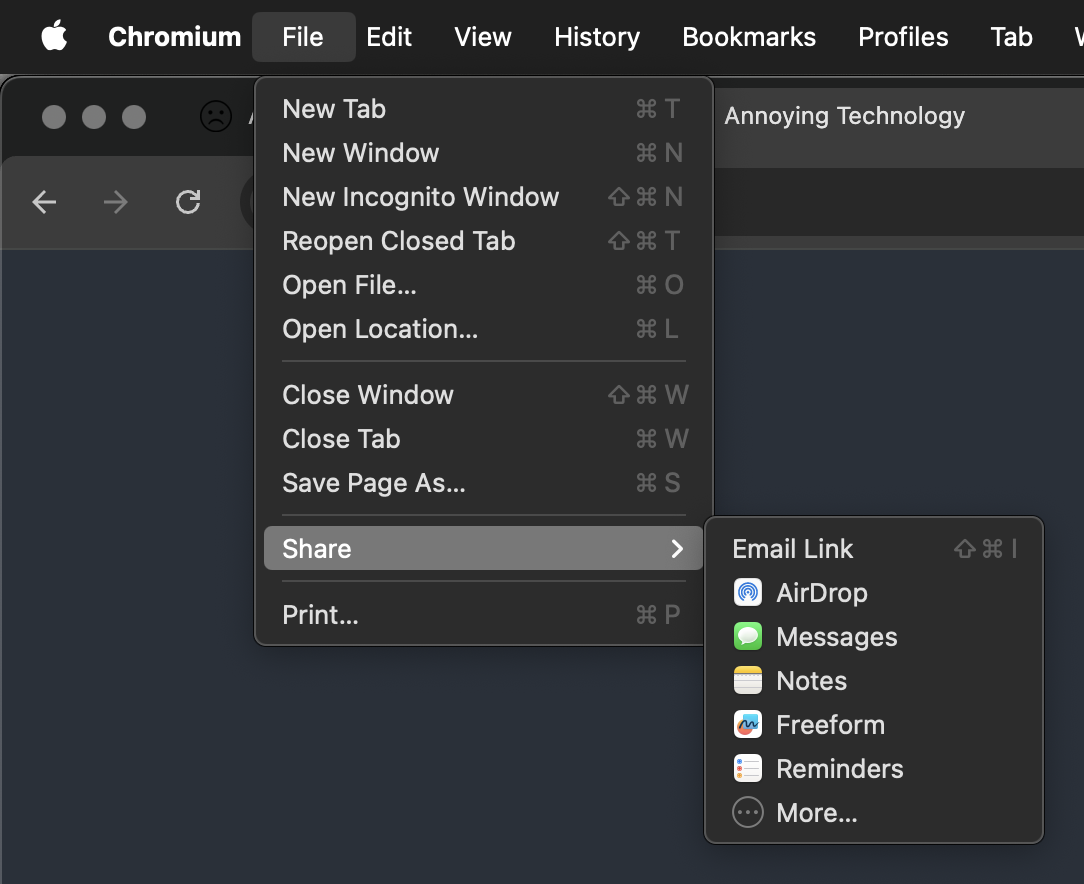The height and width of the screenshot is (884, 1084).
Task: Click the browser back arrow
Action: pos(44,202)
